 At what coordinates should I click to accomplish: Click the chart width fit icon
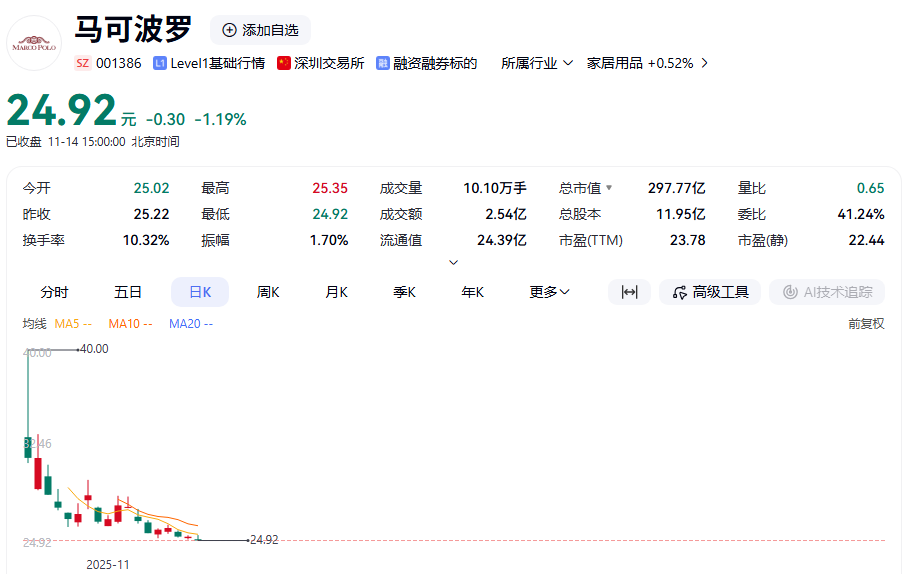[629, 292]
